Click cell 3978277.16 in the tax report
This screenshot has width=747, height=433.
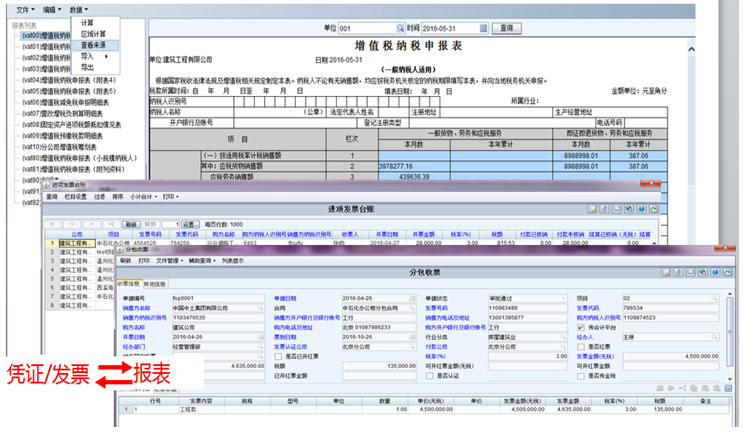pyautogui.click(x=414, y=166)
